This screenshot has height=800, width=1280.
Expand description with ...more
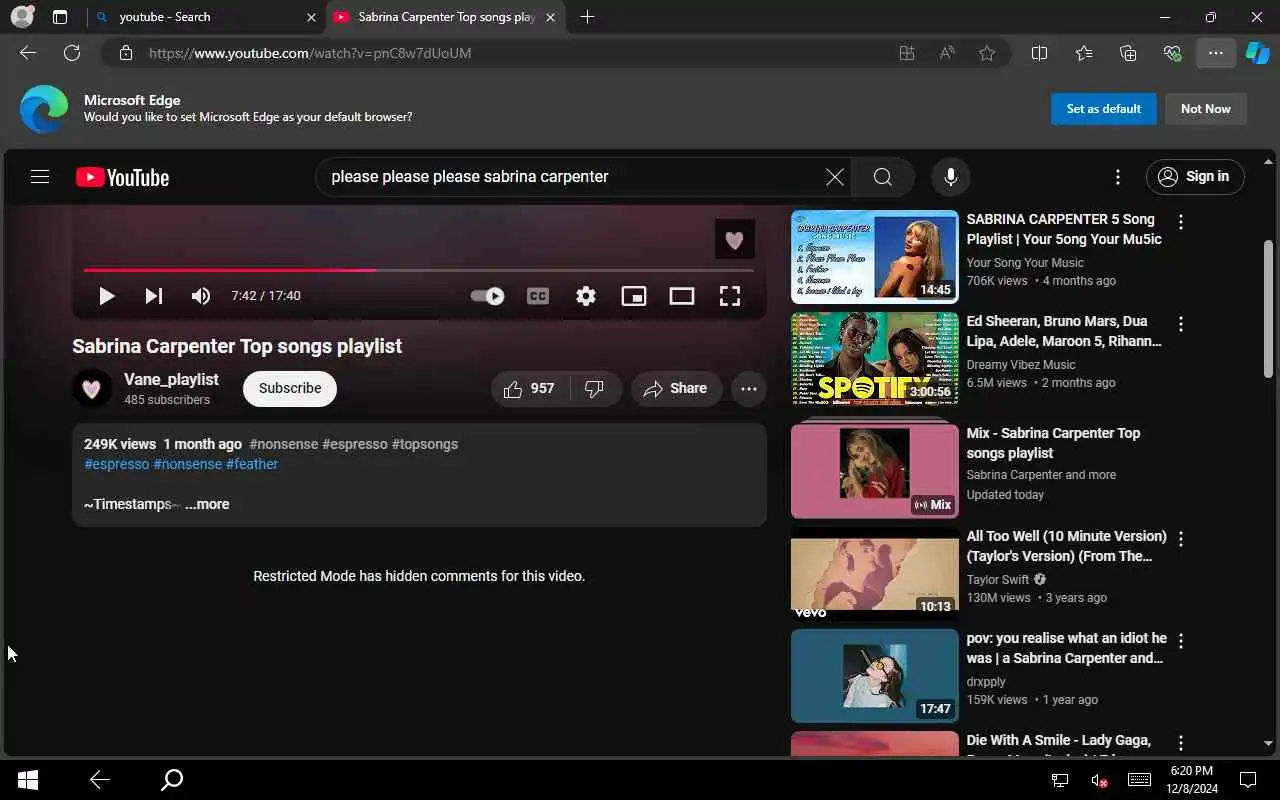207,504
